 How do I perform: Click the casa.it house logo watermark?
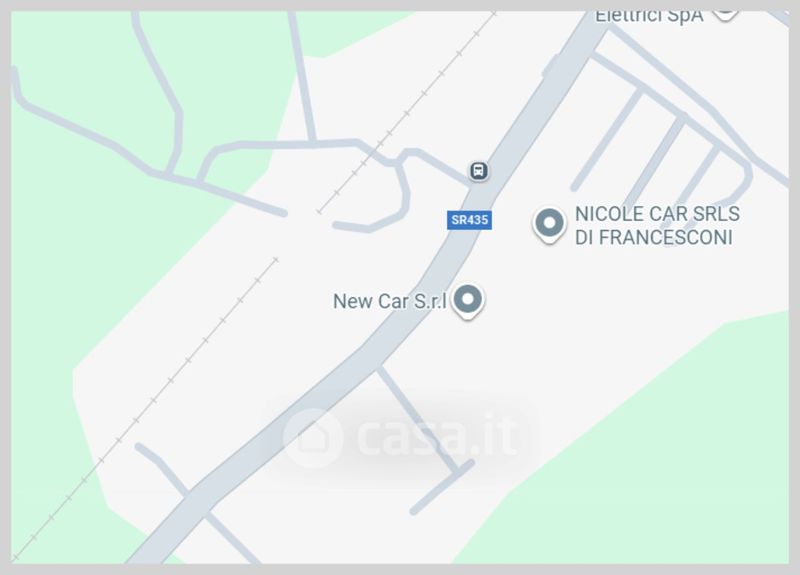point(313,438)
